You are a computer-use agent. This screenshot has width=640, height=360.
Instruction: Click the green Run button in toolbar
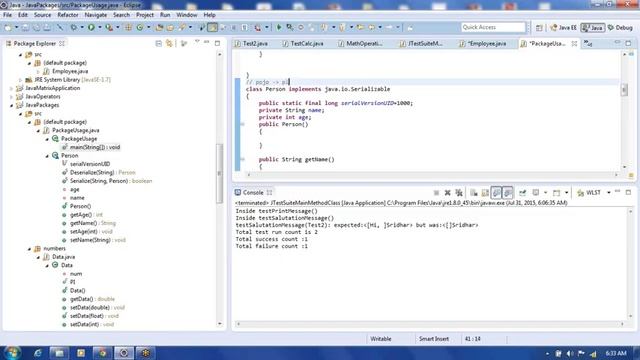(91, 27)
